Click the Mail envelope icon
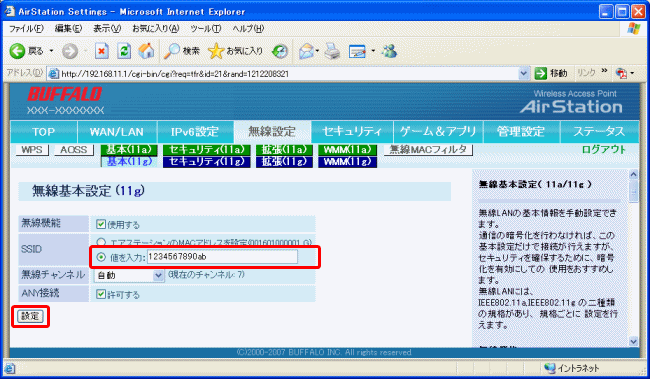The height and width of the screenshot is (379, 650). tap(306, 51)
